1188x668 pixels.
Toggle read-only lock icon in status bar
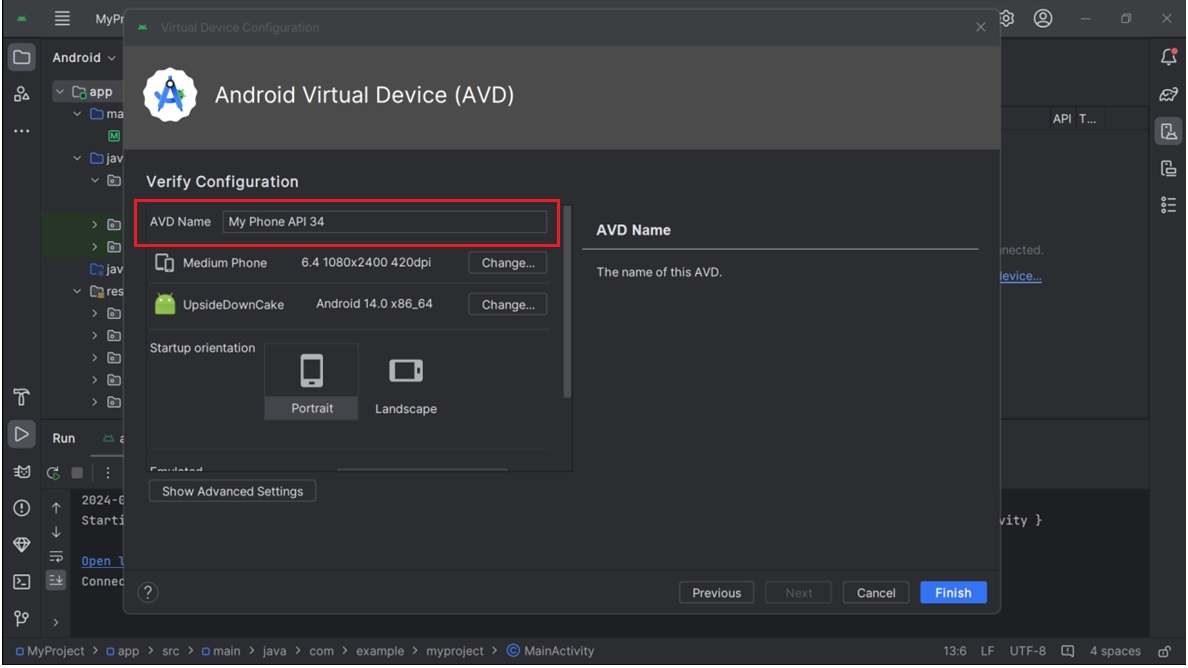pyautogui.click(x=1165, y=651)
